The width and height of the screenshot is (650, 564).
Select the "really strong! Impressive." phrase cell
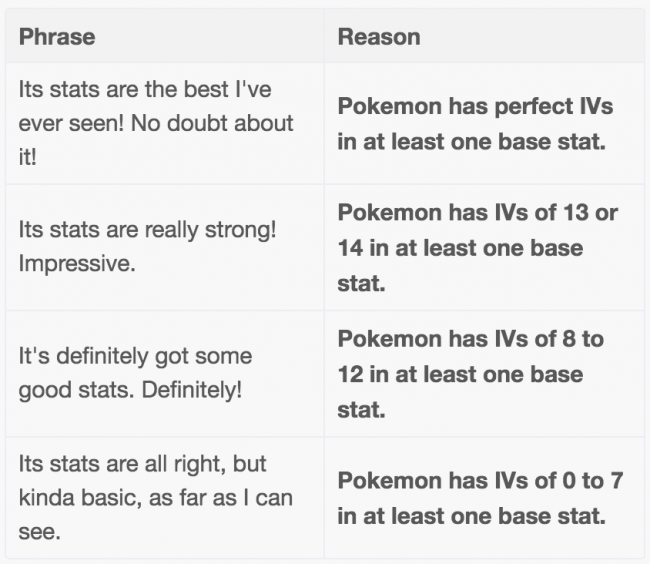(148, 247)
